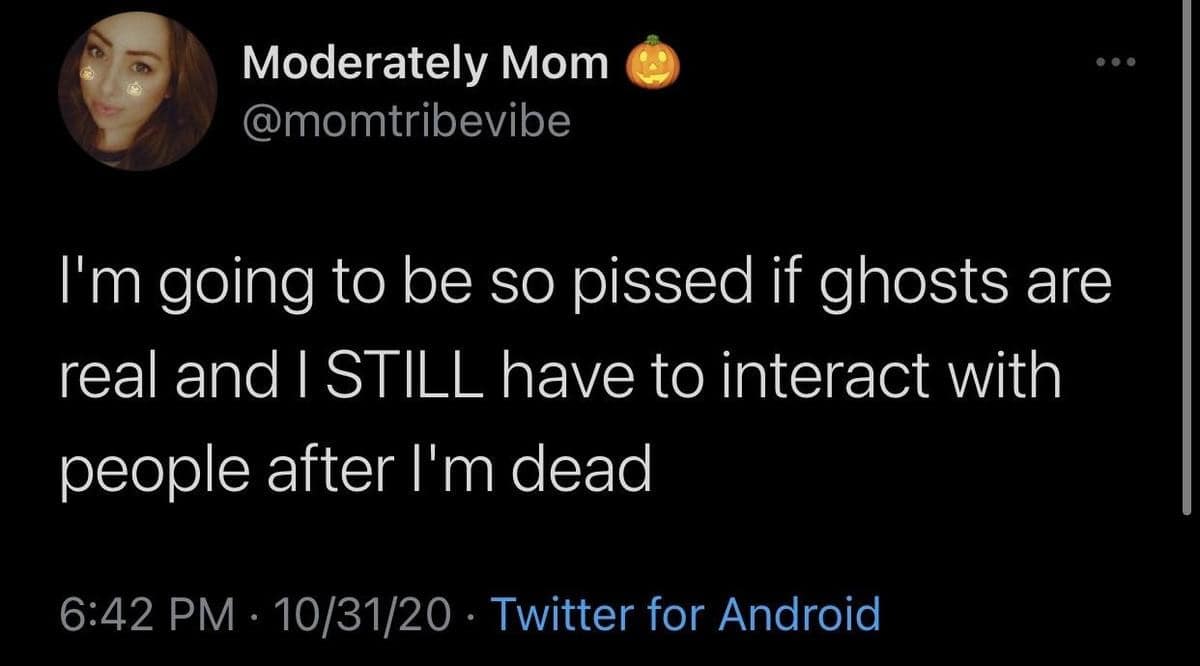Open the three-dot more options menu
The height and width of the screenshot is (666, 1200).
pos(1117,61)
